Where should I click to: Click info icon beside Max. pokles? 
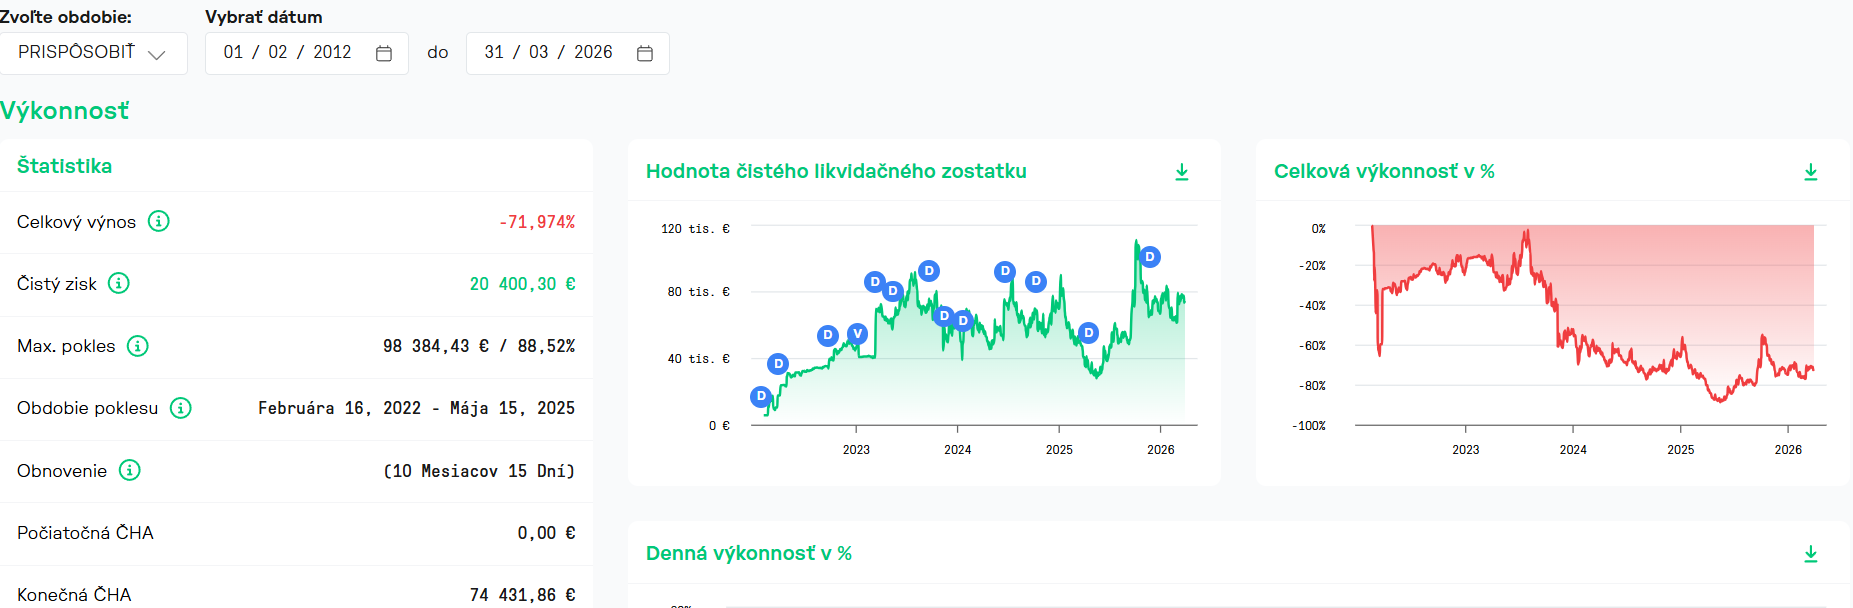click(x=138, y=346)
